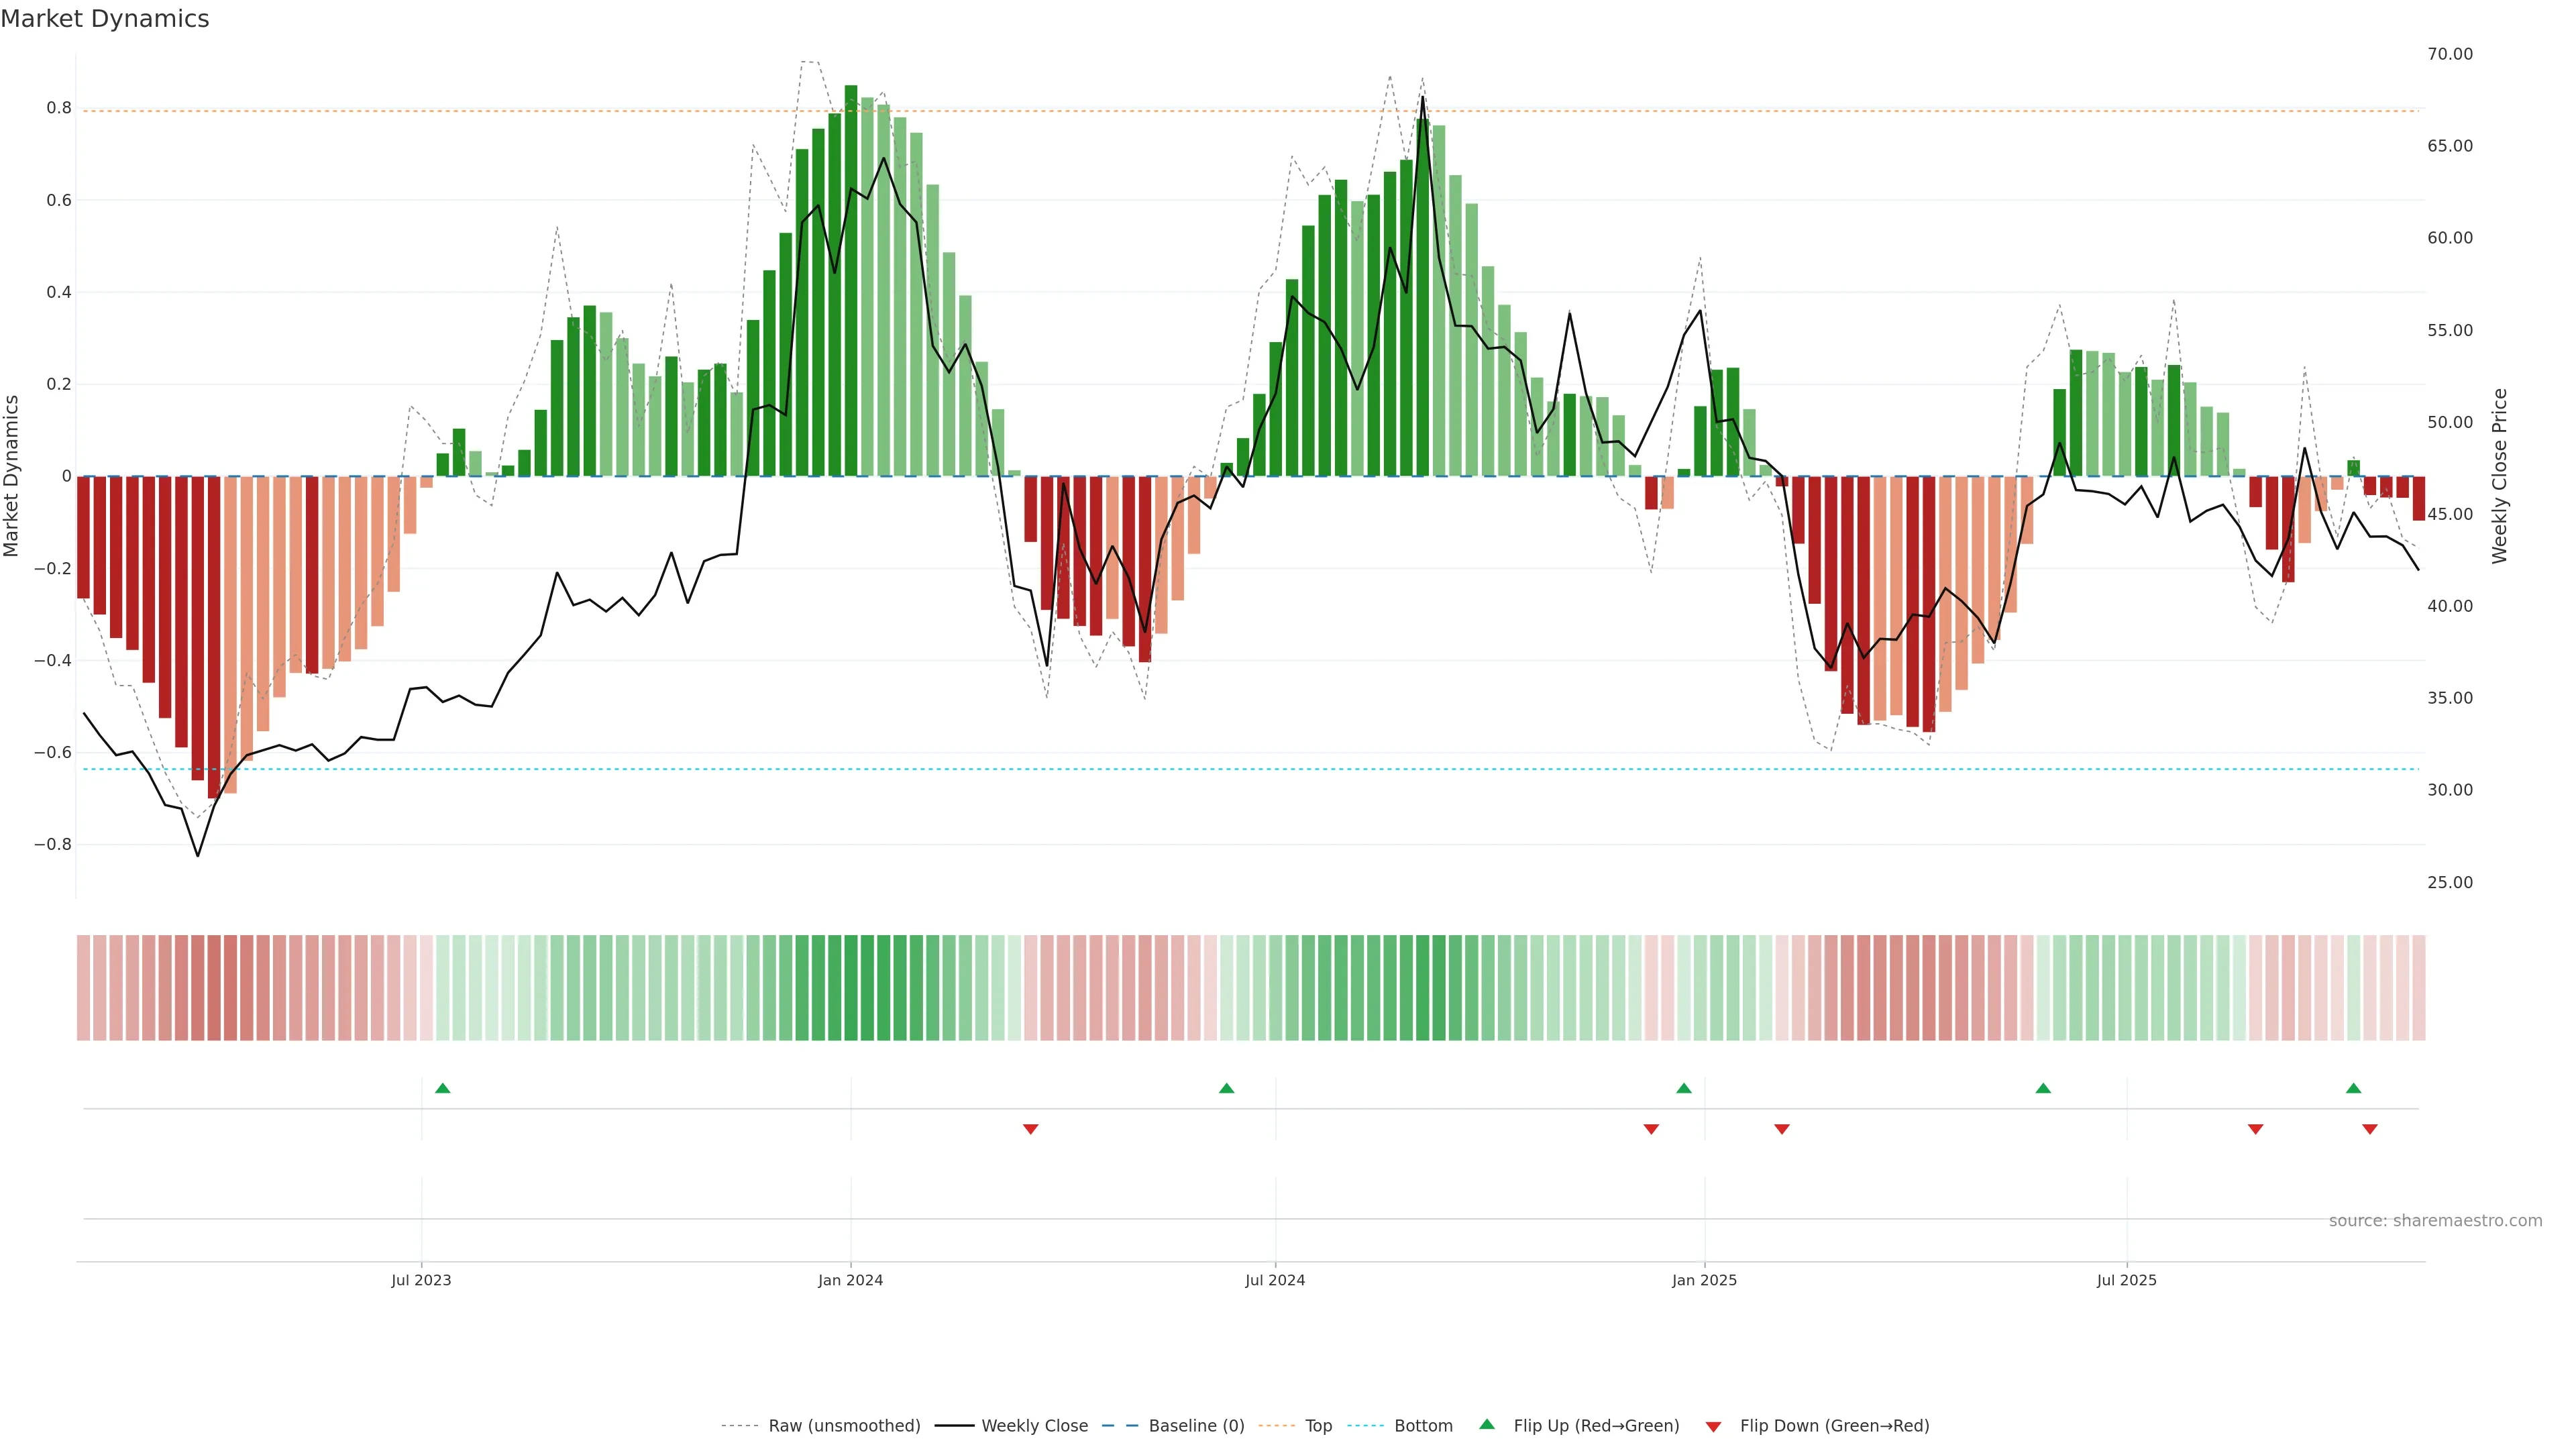The image size is (2576, 1449).
Task: Click the first red flip-down triangle after Jan 2024
Action: click(x=1031, y=1129)
